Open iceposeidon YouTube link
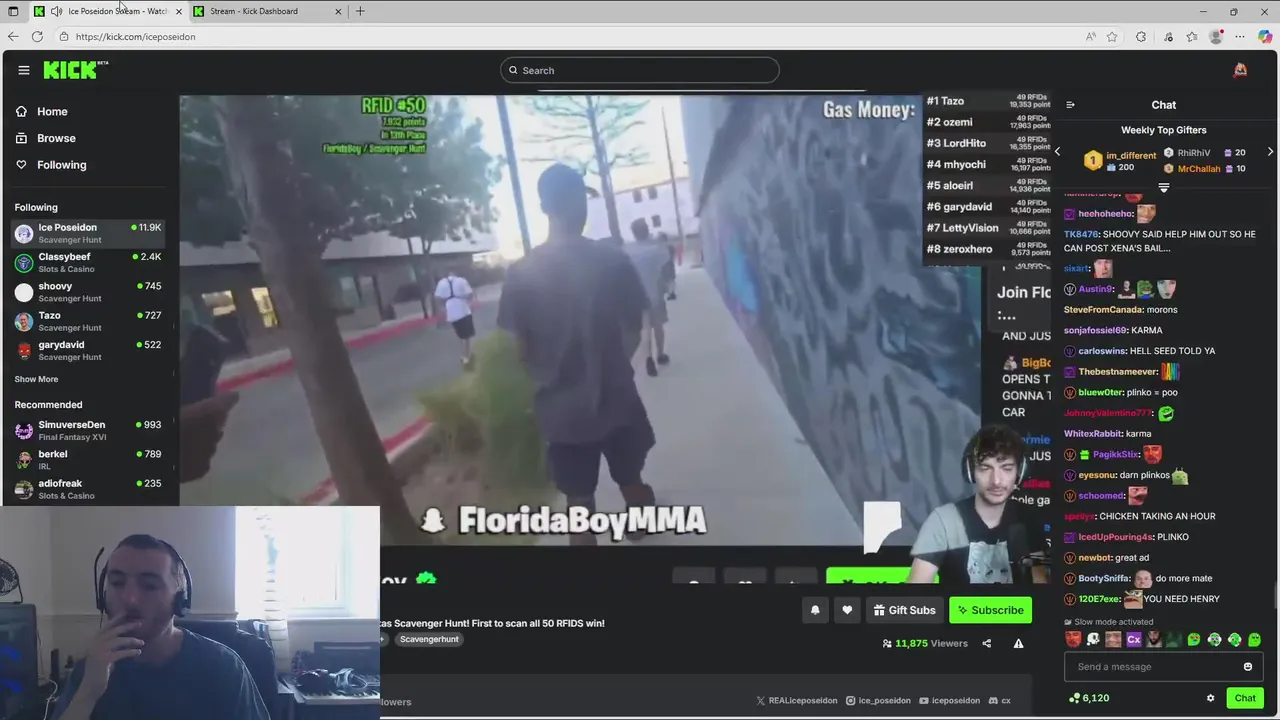Viewport: 1280px width, 720px height. coord(950,701)
